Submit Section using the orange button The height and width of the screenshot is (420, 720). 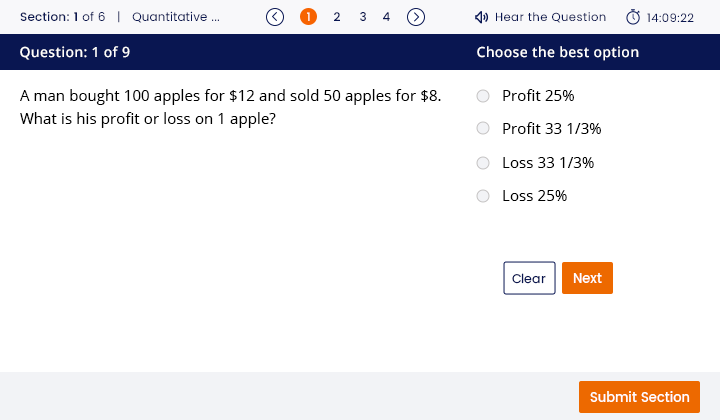click(639, 397)
